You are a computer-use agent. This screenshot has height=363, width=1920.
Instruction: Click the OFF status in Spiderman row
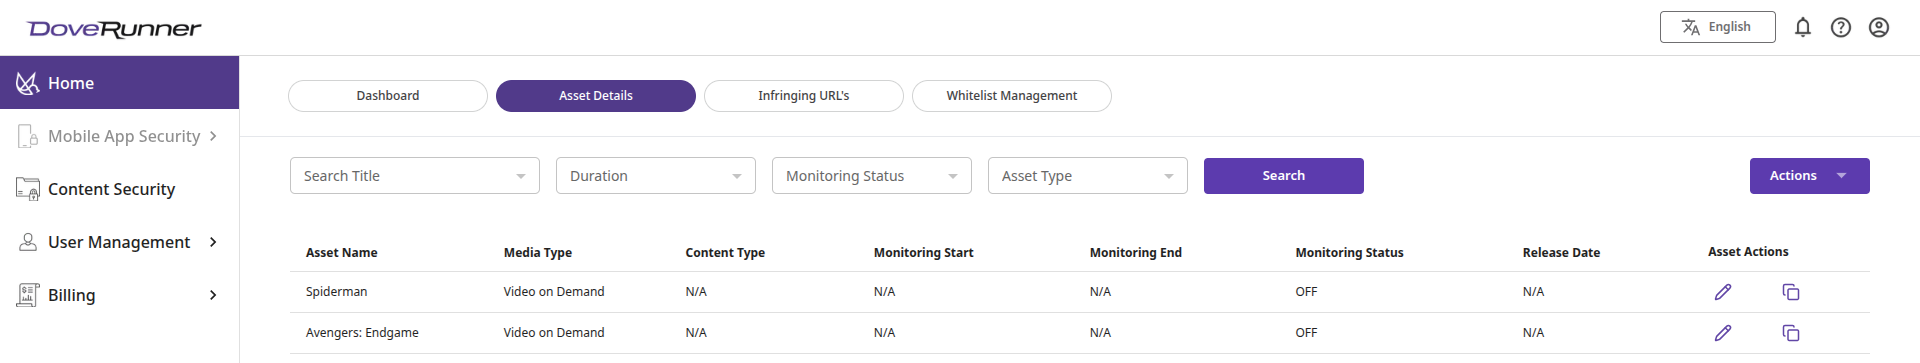(1307, 292)
